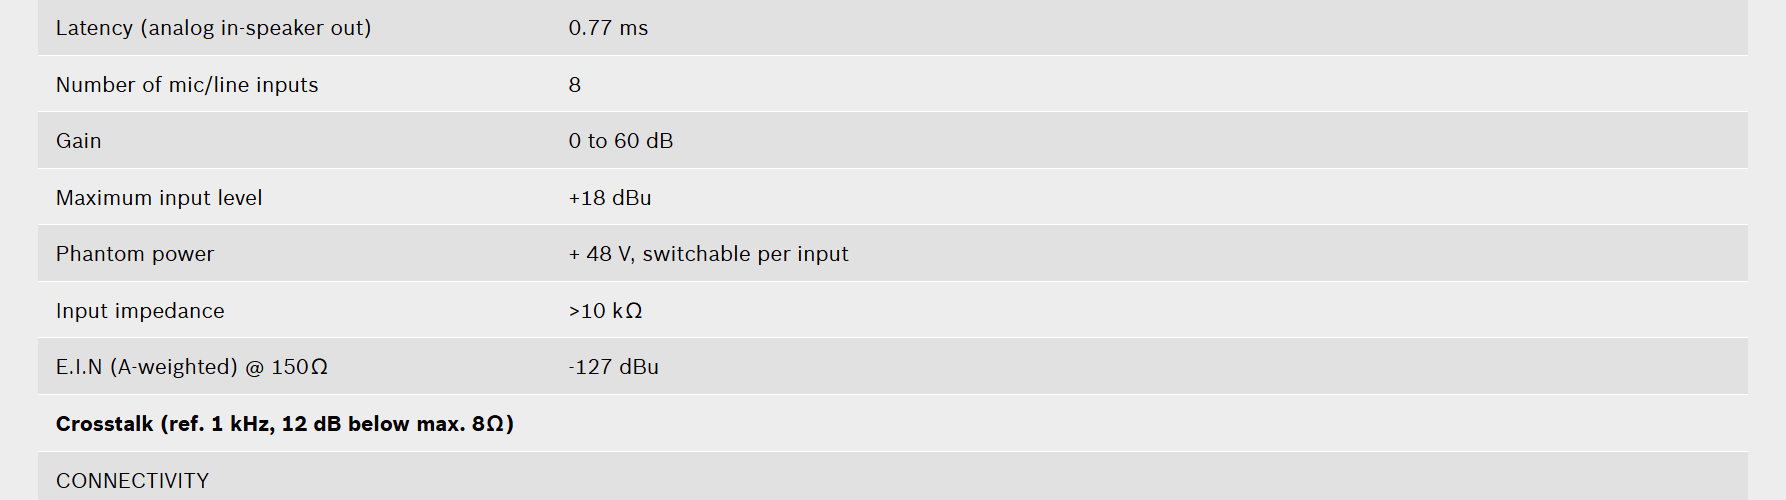Click the CONNECTIVITY section heading
This screenshot has height=500, width=1786.
pos(133,481)
